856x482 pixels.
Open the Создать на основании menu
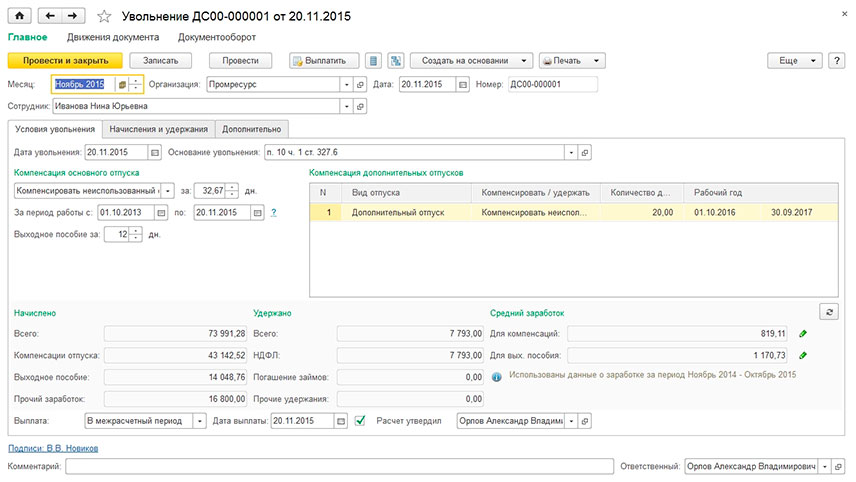coord(471,61)
